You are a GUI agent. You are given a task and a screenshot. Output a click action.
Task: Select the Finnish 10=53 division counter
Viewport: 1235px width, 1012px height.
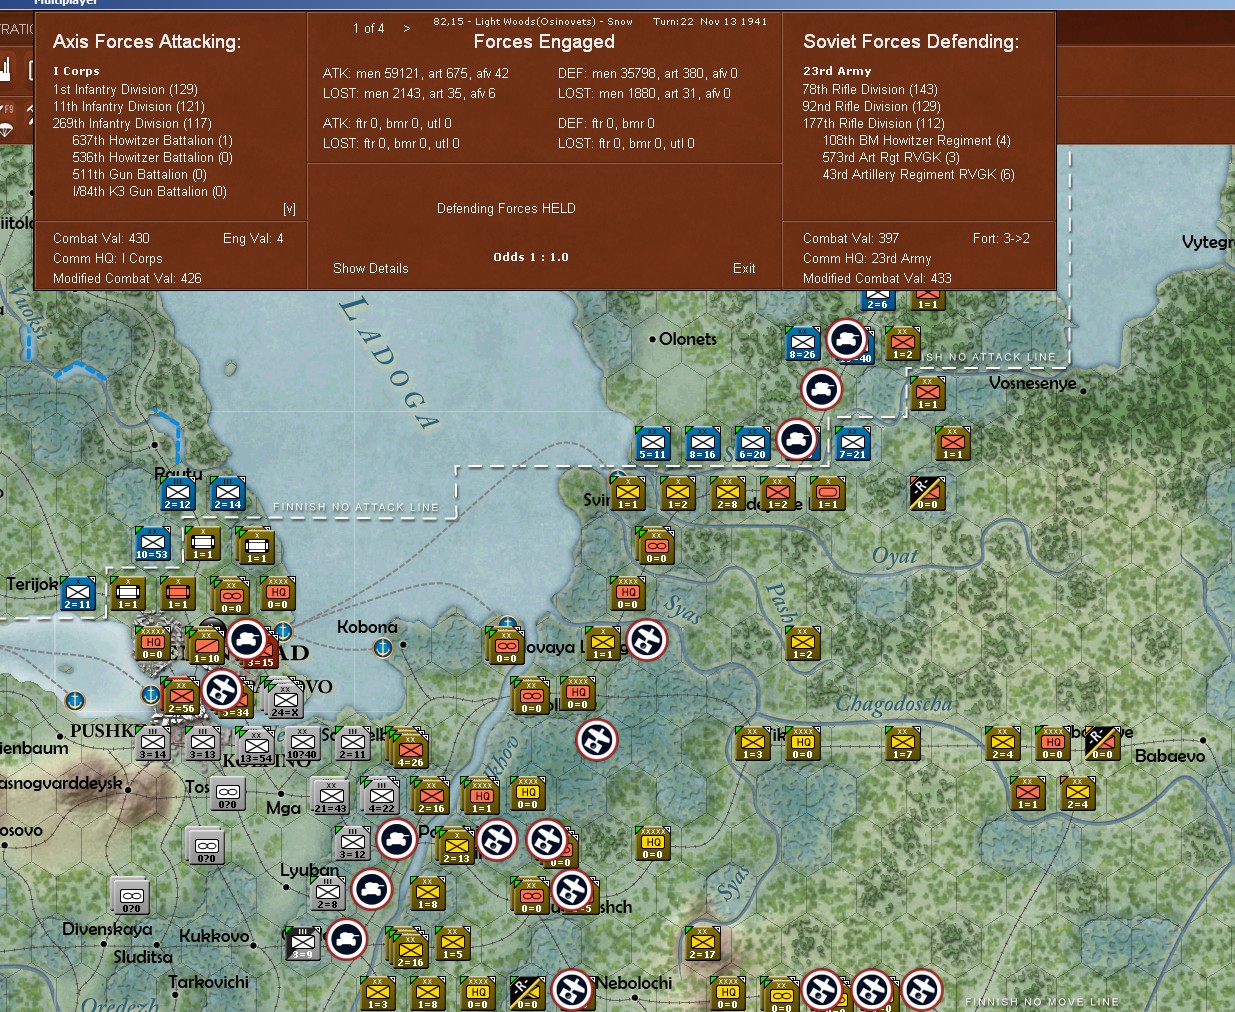coord(153,544)
